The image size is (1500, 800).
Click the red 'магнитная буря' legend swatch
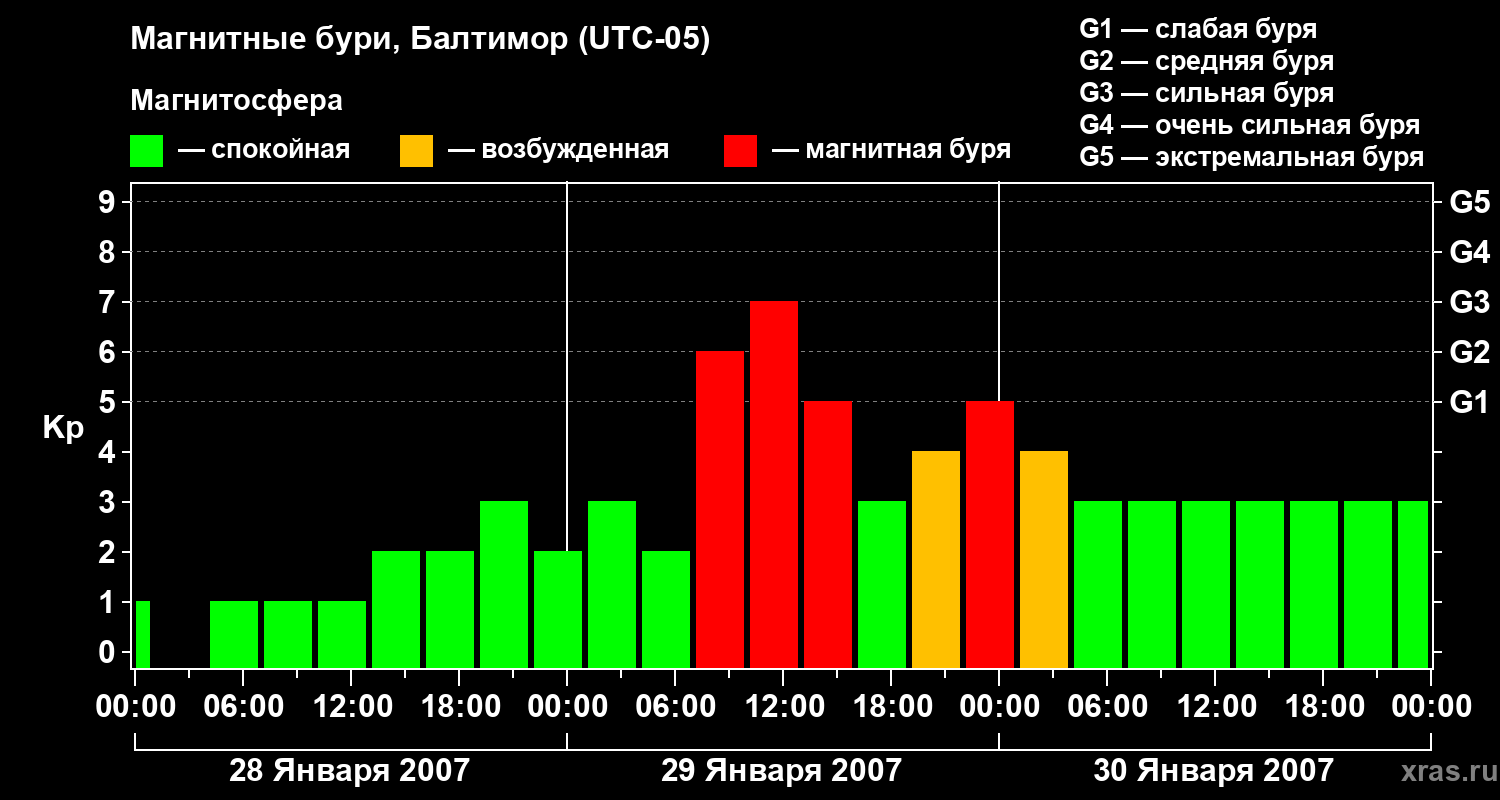click(x=740, y=151)
